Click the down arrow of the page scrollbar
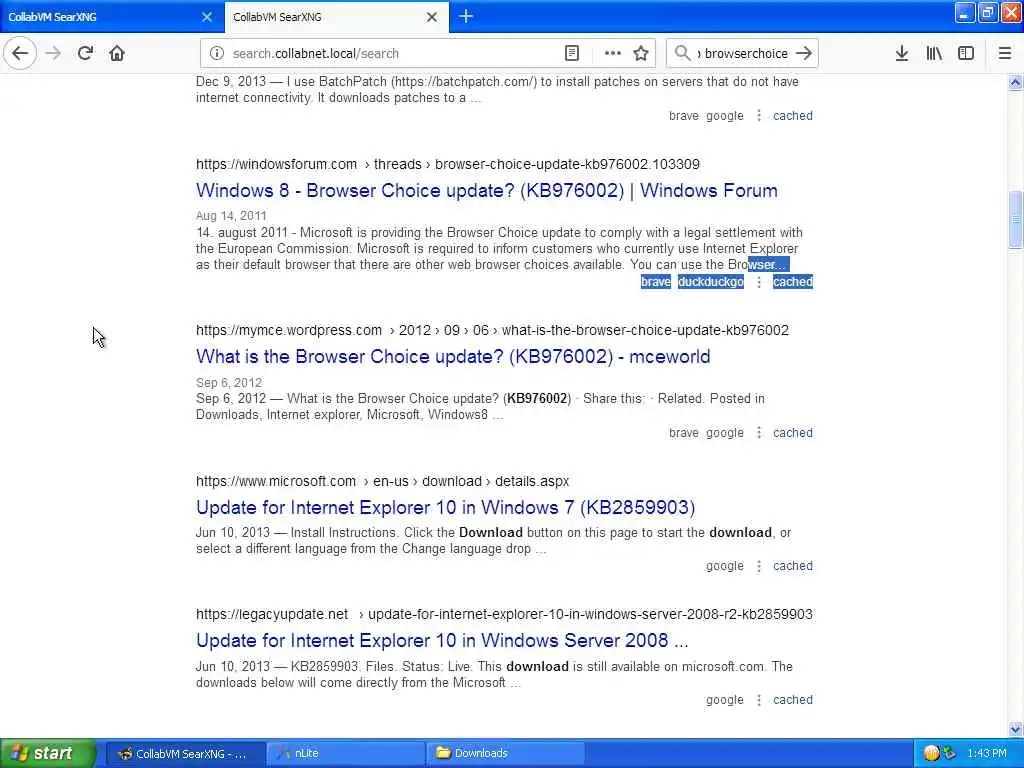This screenshot has width=1024, height=768. click(x=1016, y=729)
